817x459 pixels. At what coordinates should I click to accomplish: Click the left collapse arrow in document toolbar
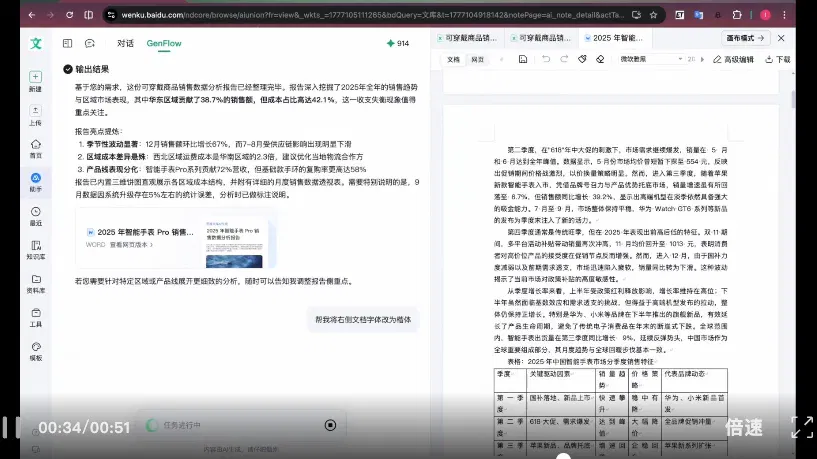[x=502, y=59]
